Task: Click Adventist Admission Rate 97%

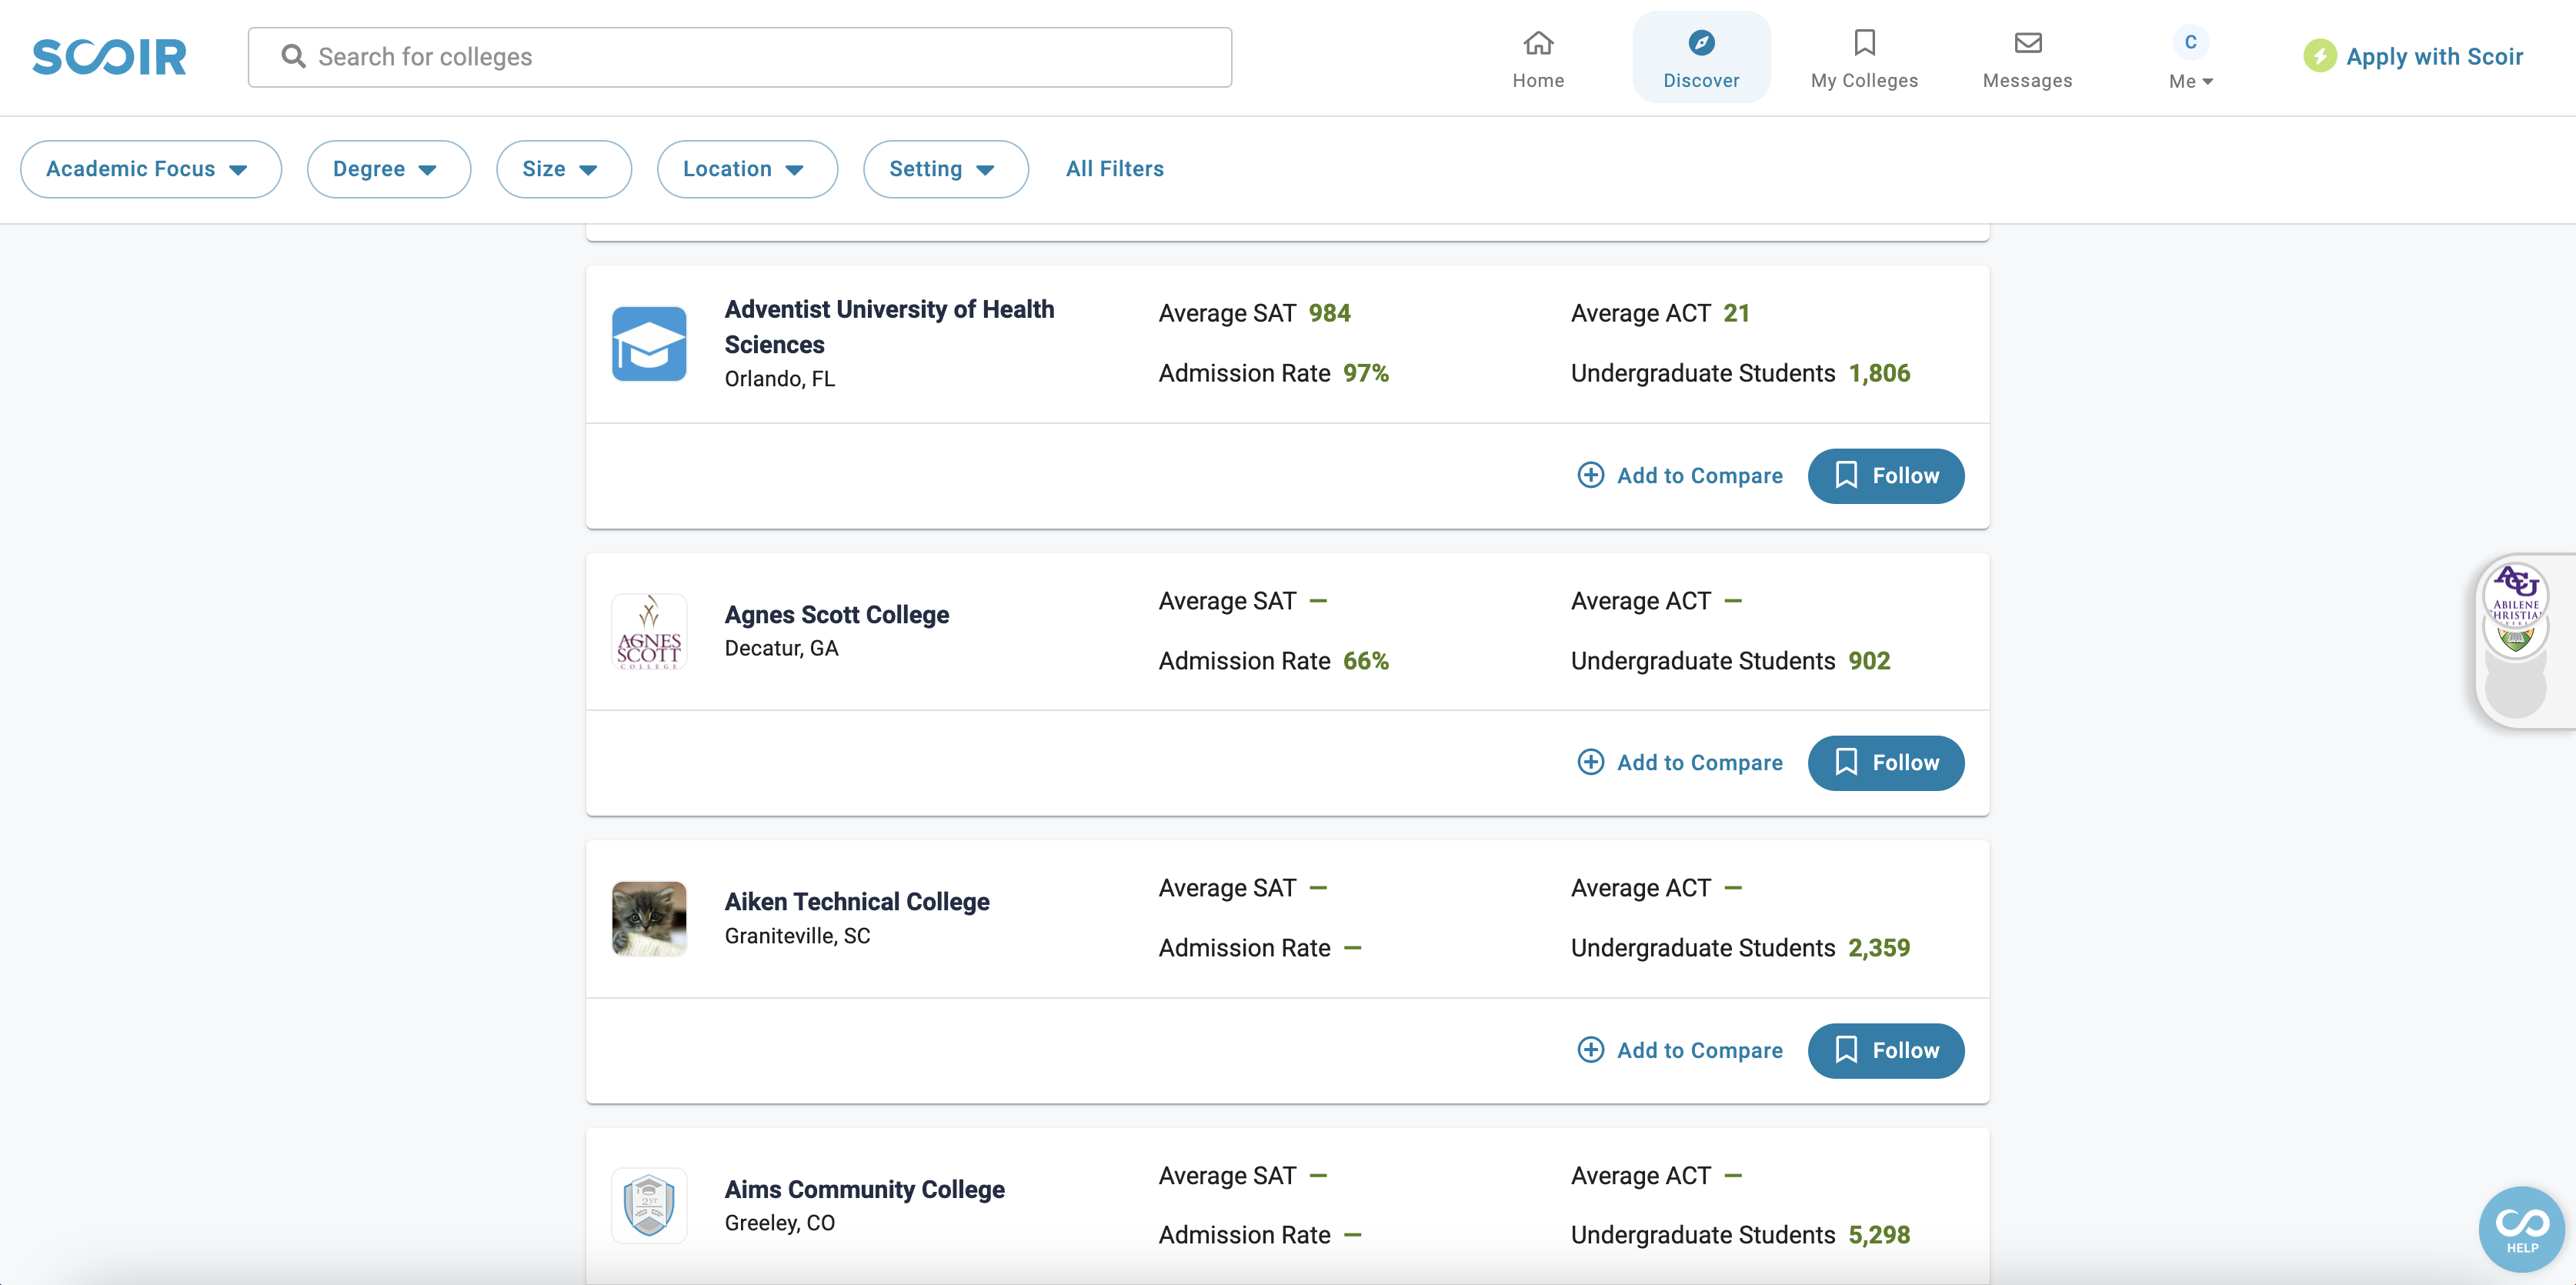Action: (x=1365, y=373)
